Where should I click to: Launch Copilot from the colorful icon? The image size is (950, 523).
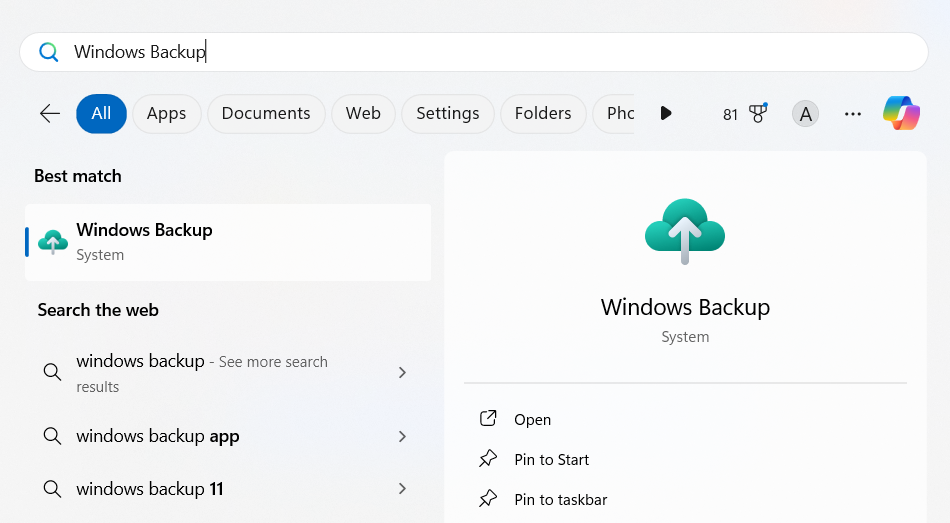click(x=902, y=113)
